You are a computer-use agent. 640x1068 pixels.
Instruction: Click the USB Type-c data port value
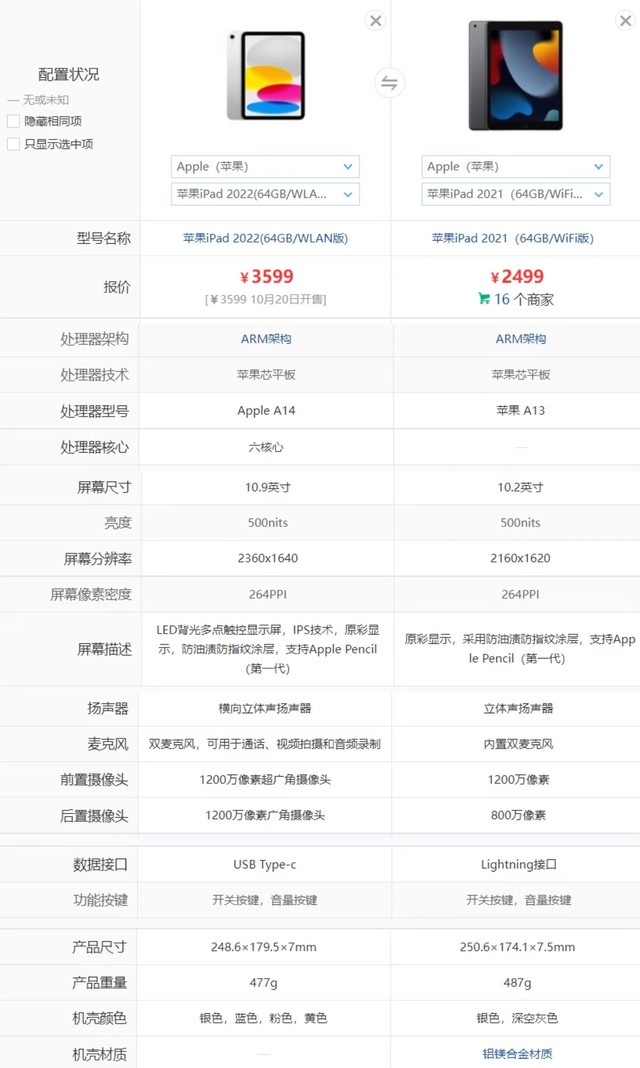[x=265, y=864]
